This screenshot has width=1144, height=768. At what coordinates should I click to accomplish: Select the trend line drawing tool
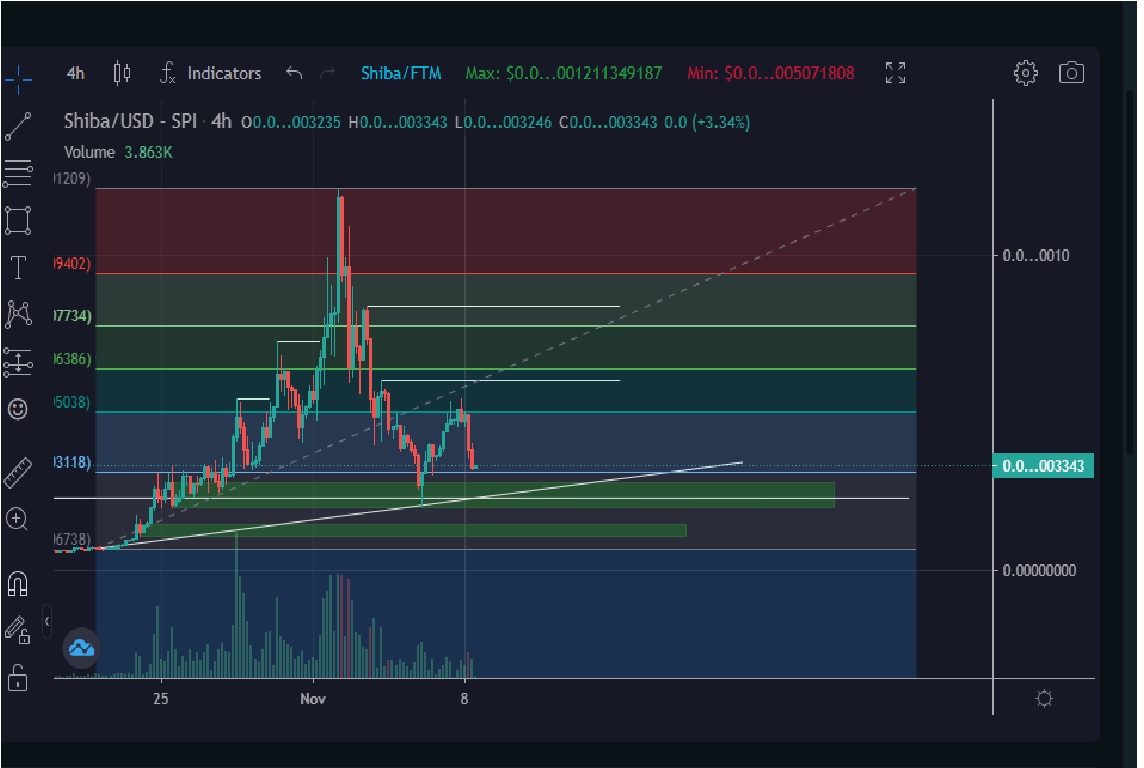pyautogui.click(x=18, y=126)
